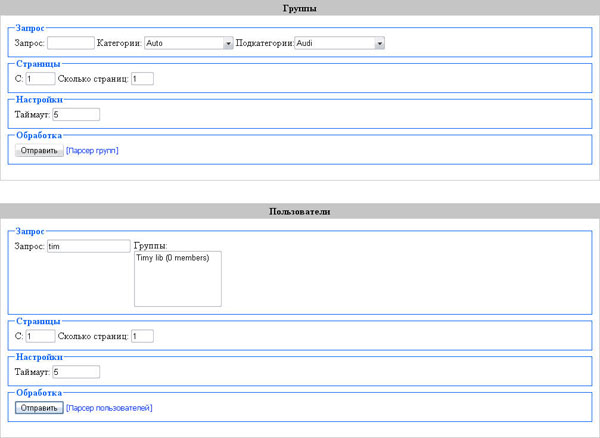
Task: Click the 'Категории:' label text
Action: (x=120, y=43)
